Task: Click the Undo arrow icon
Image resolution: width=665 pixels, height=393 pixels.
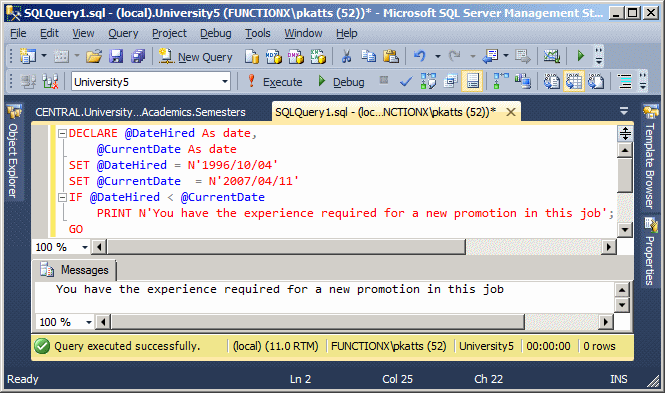Action: tap(419, 56)
